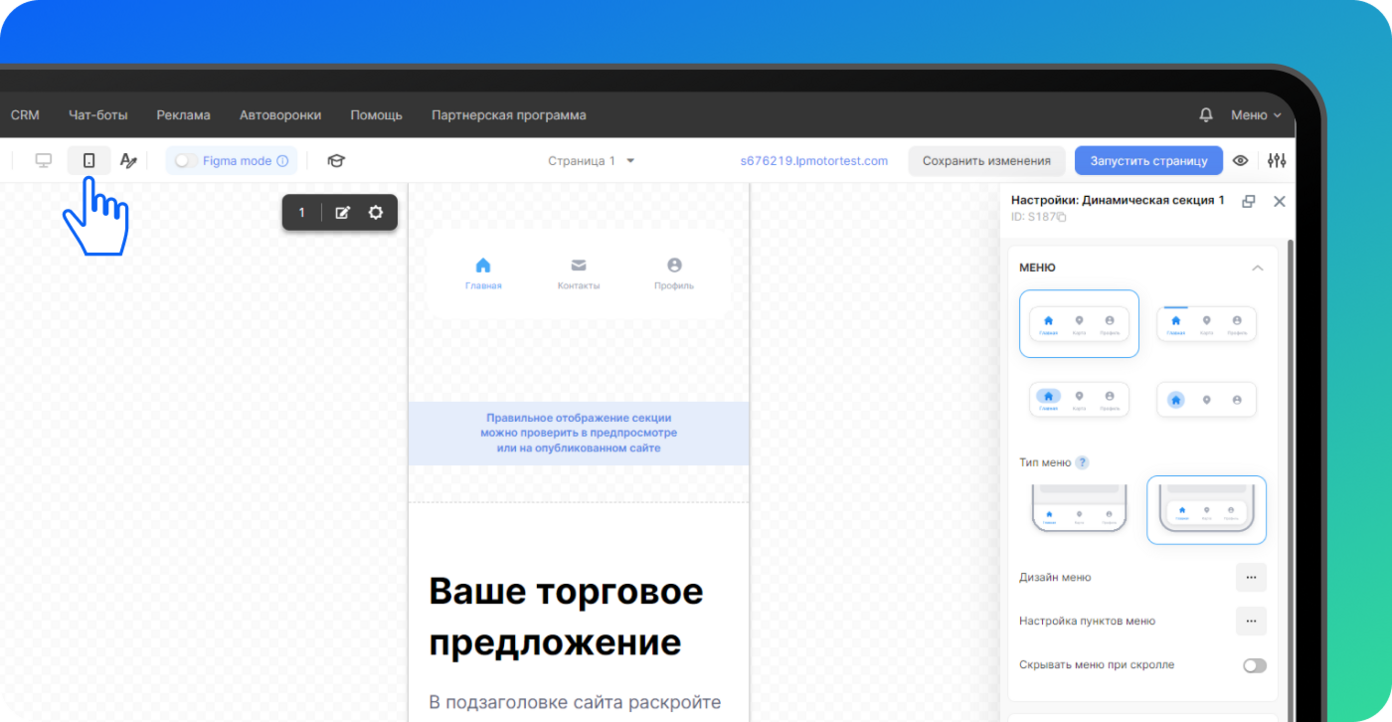
Task: Open the Страница 1 page dropdown
Action: (x=591, y=160)
